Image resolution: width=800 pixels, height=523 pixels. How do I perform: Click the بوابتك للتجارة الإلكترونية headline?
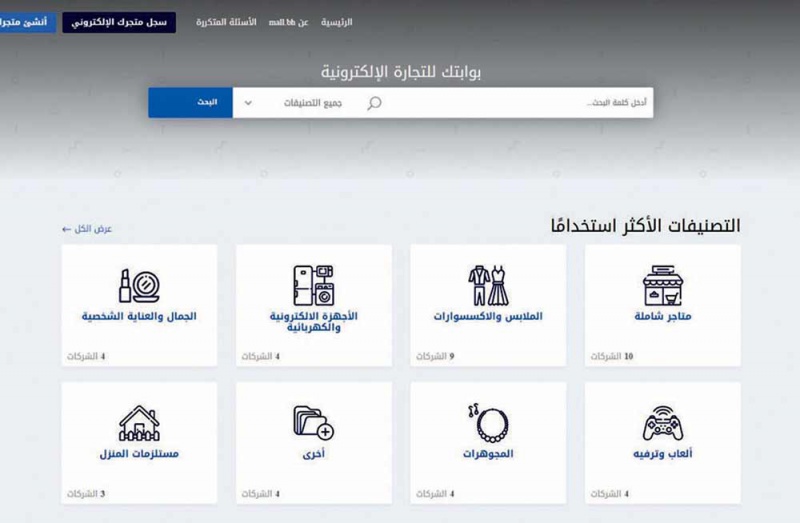(x=401, y=72)
